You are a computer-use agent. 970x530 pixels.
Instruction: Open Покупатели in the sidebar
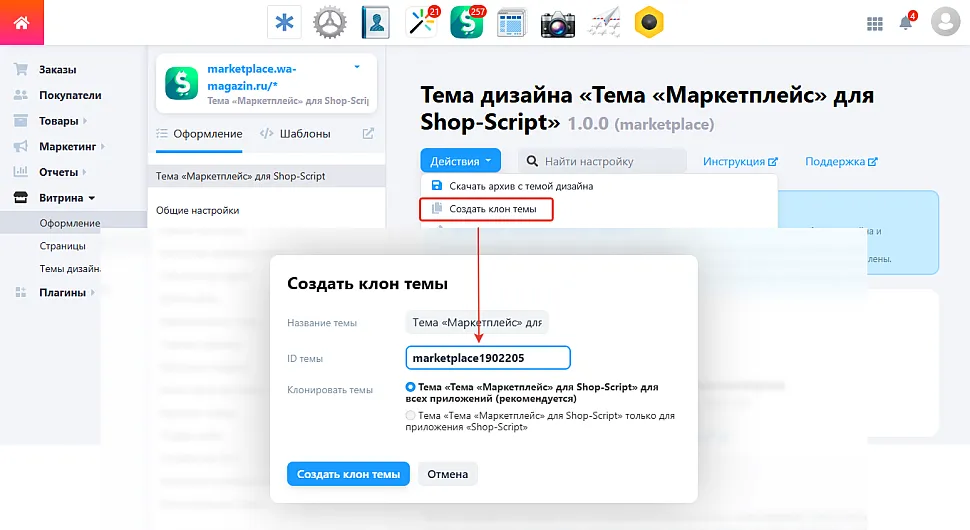pyautogui.click(x=70, y=95)
